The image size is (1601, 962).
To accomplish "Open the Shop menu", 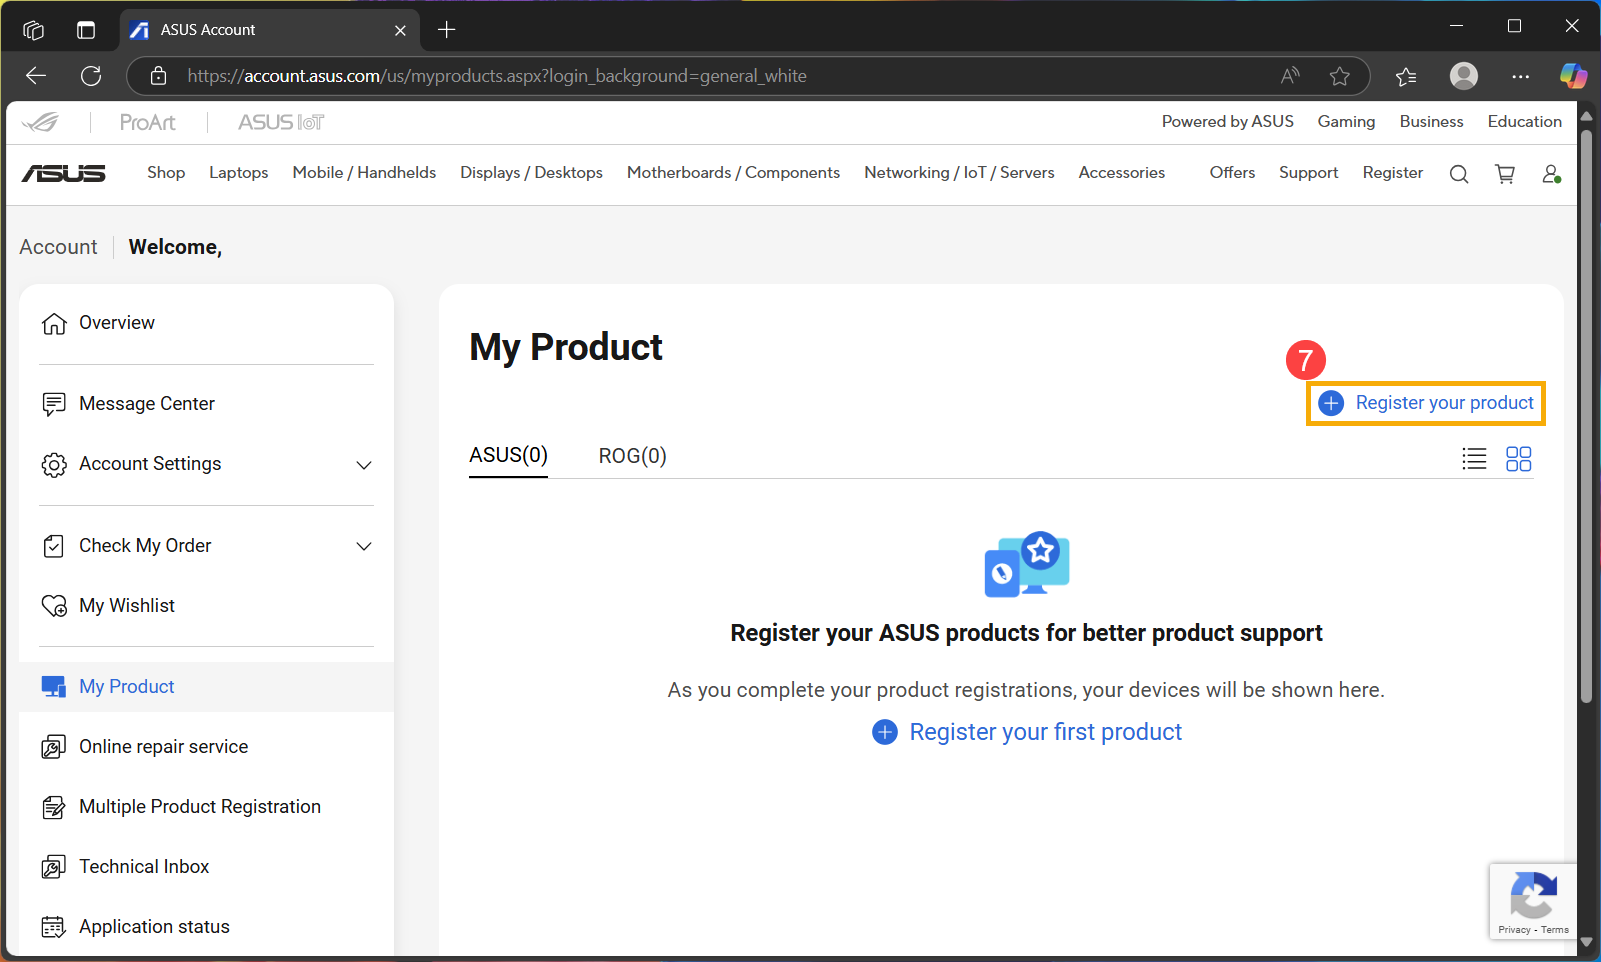I will 166,173.
